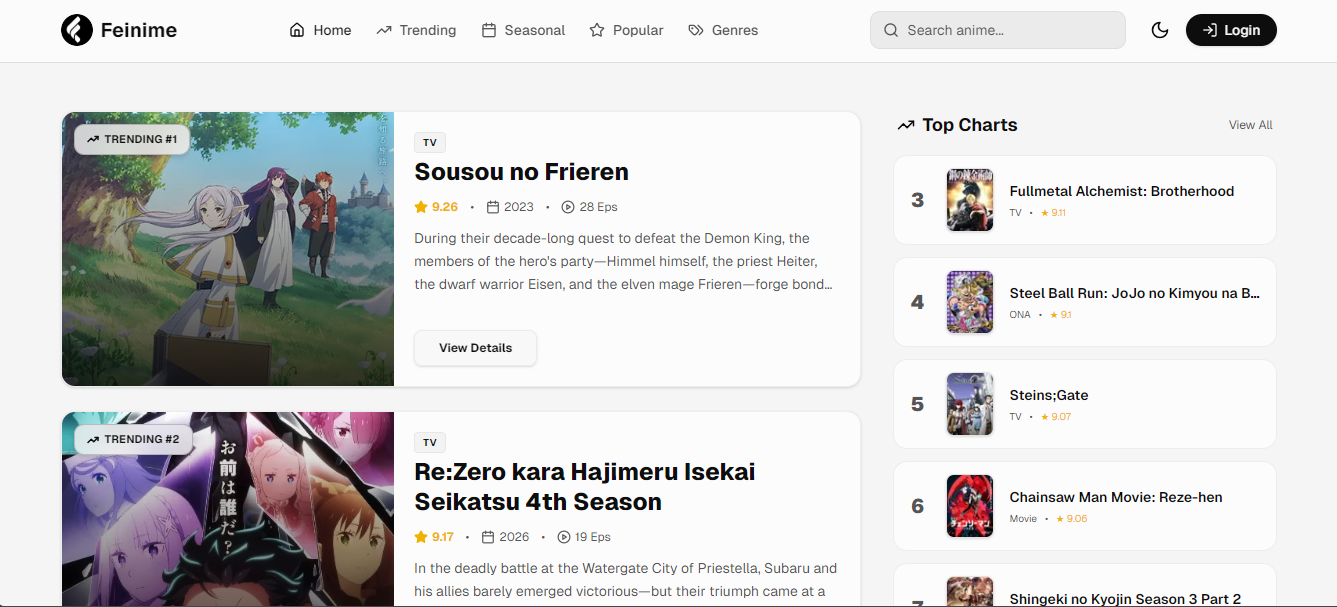Click the Steins;Gate title
Image resolution: width=1337 pixels, height=607 pixels.
pos(1049,395)
